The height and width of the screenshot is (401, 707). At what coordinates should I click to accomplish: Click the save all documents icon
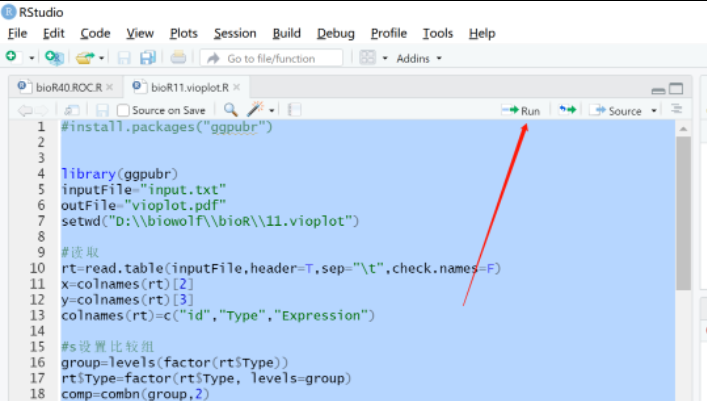148,58
